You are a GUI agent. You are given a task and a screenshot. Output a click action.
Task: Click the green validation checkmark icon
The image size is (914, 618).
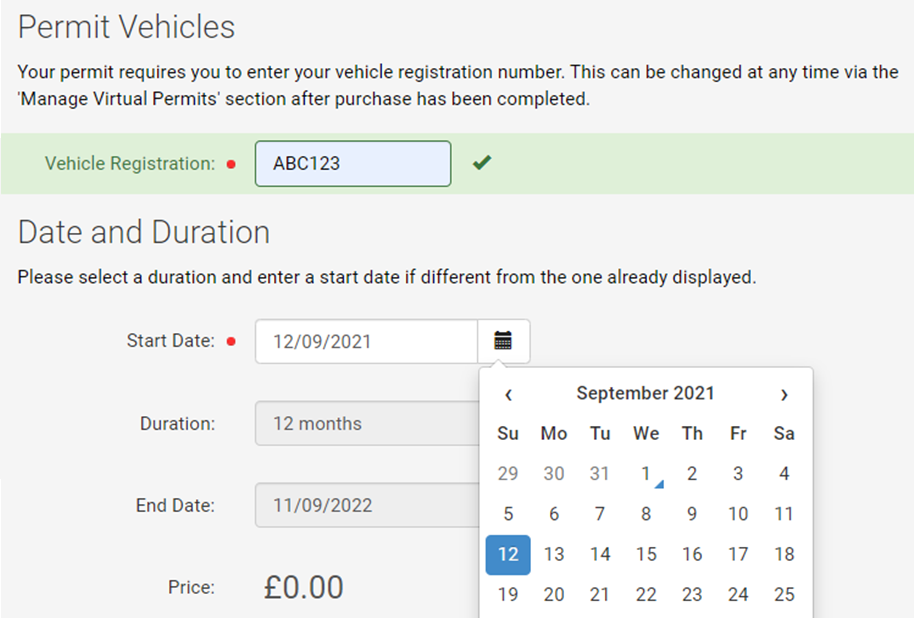(482, 163)
